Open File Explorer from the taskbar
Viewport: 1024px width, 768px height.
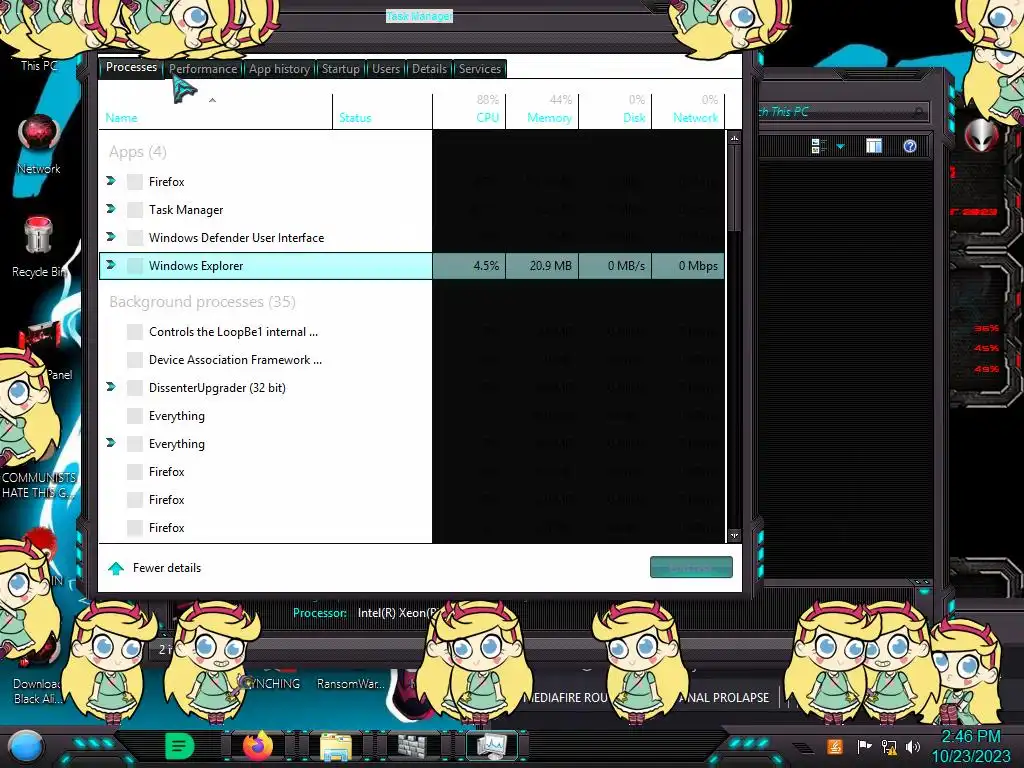point(336,746)
